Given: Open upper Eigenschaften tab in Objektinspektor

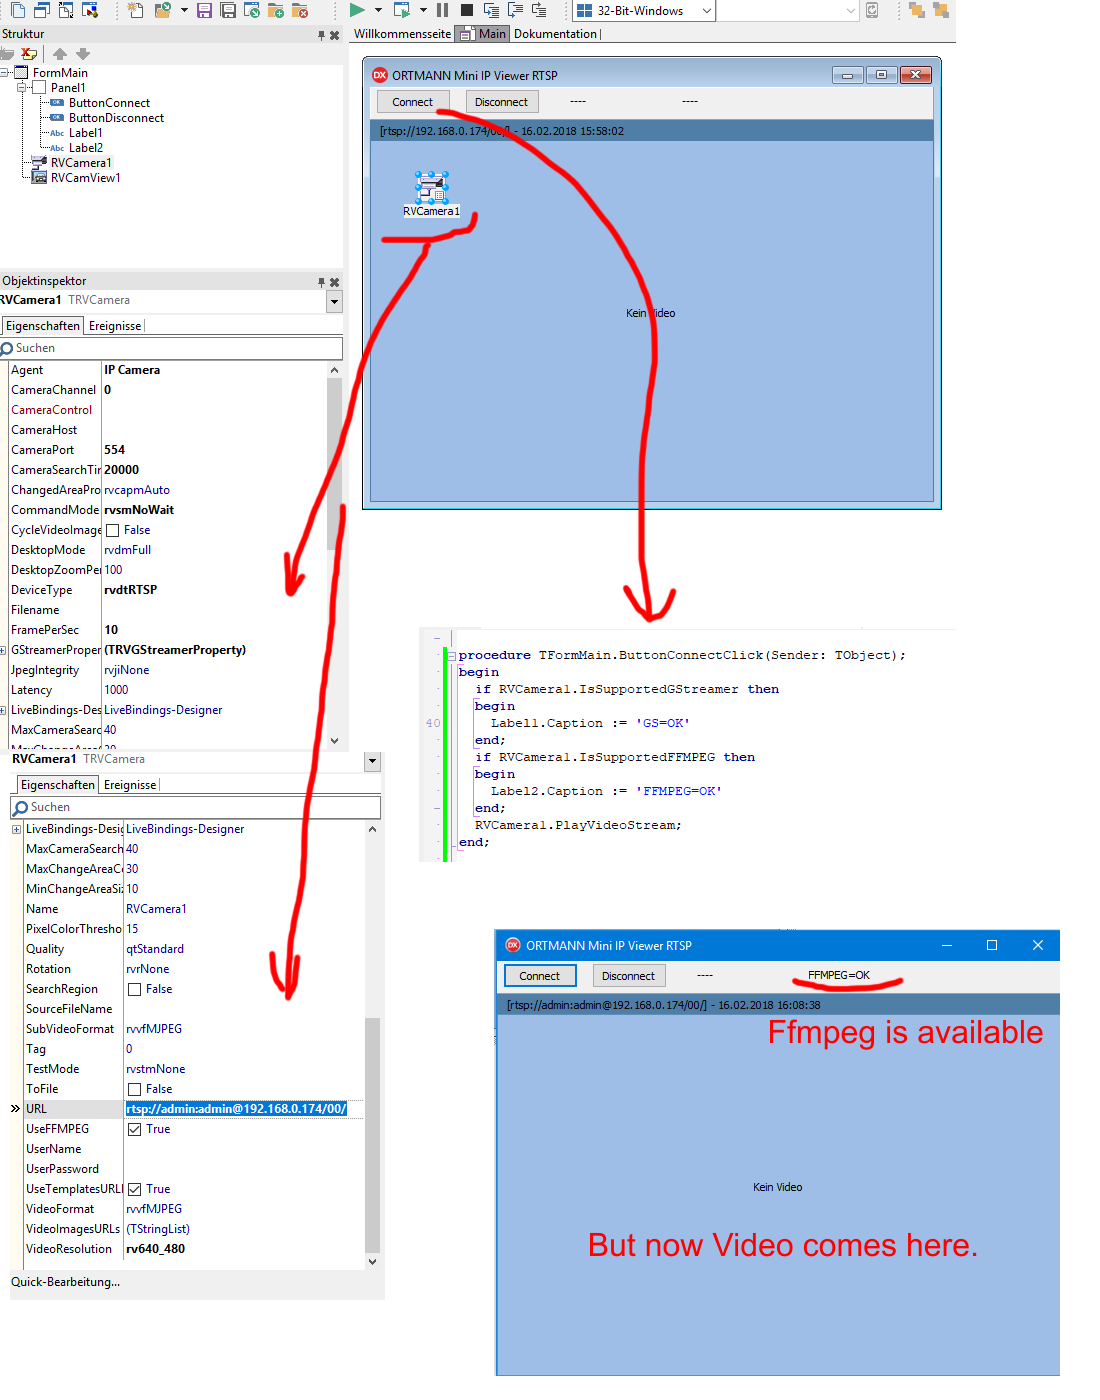Looking at the screenshot, I should pyautogui.click(x=43, y=326).
